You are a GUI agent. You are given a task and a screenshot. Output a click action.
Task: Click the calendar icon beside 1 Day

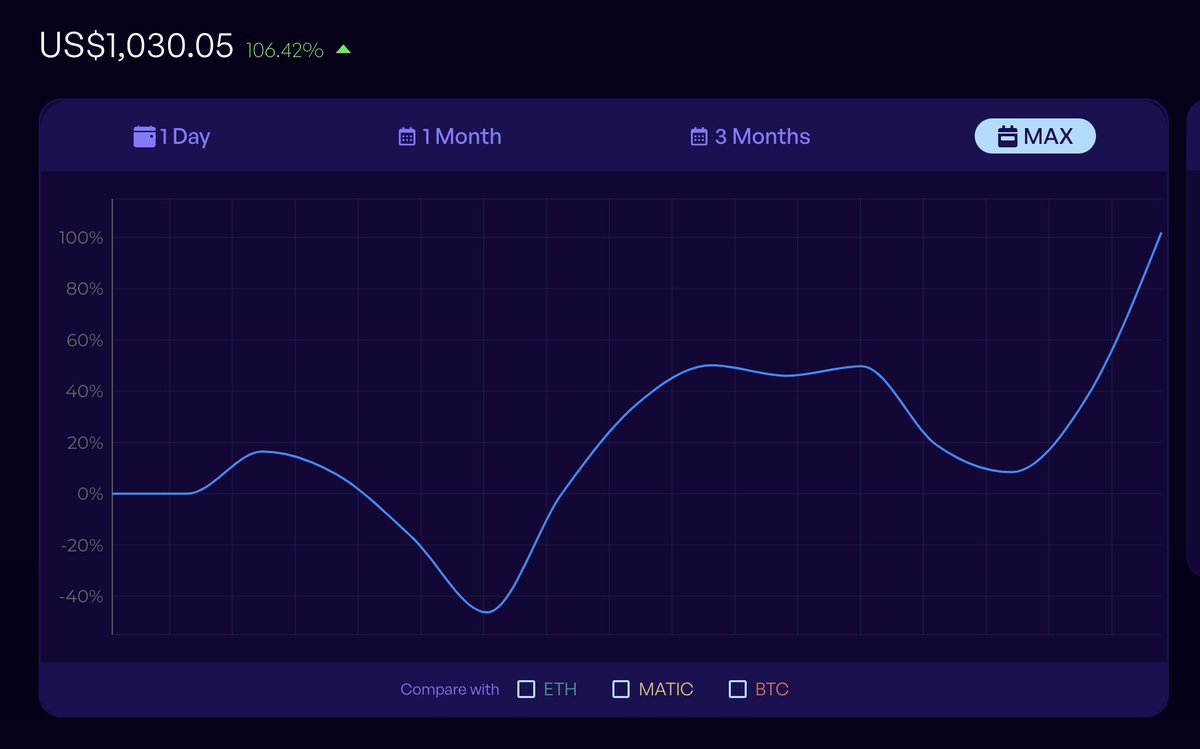click(144, 136)
